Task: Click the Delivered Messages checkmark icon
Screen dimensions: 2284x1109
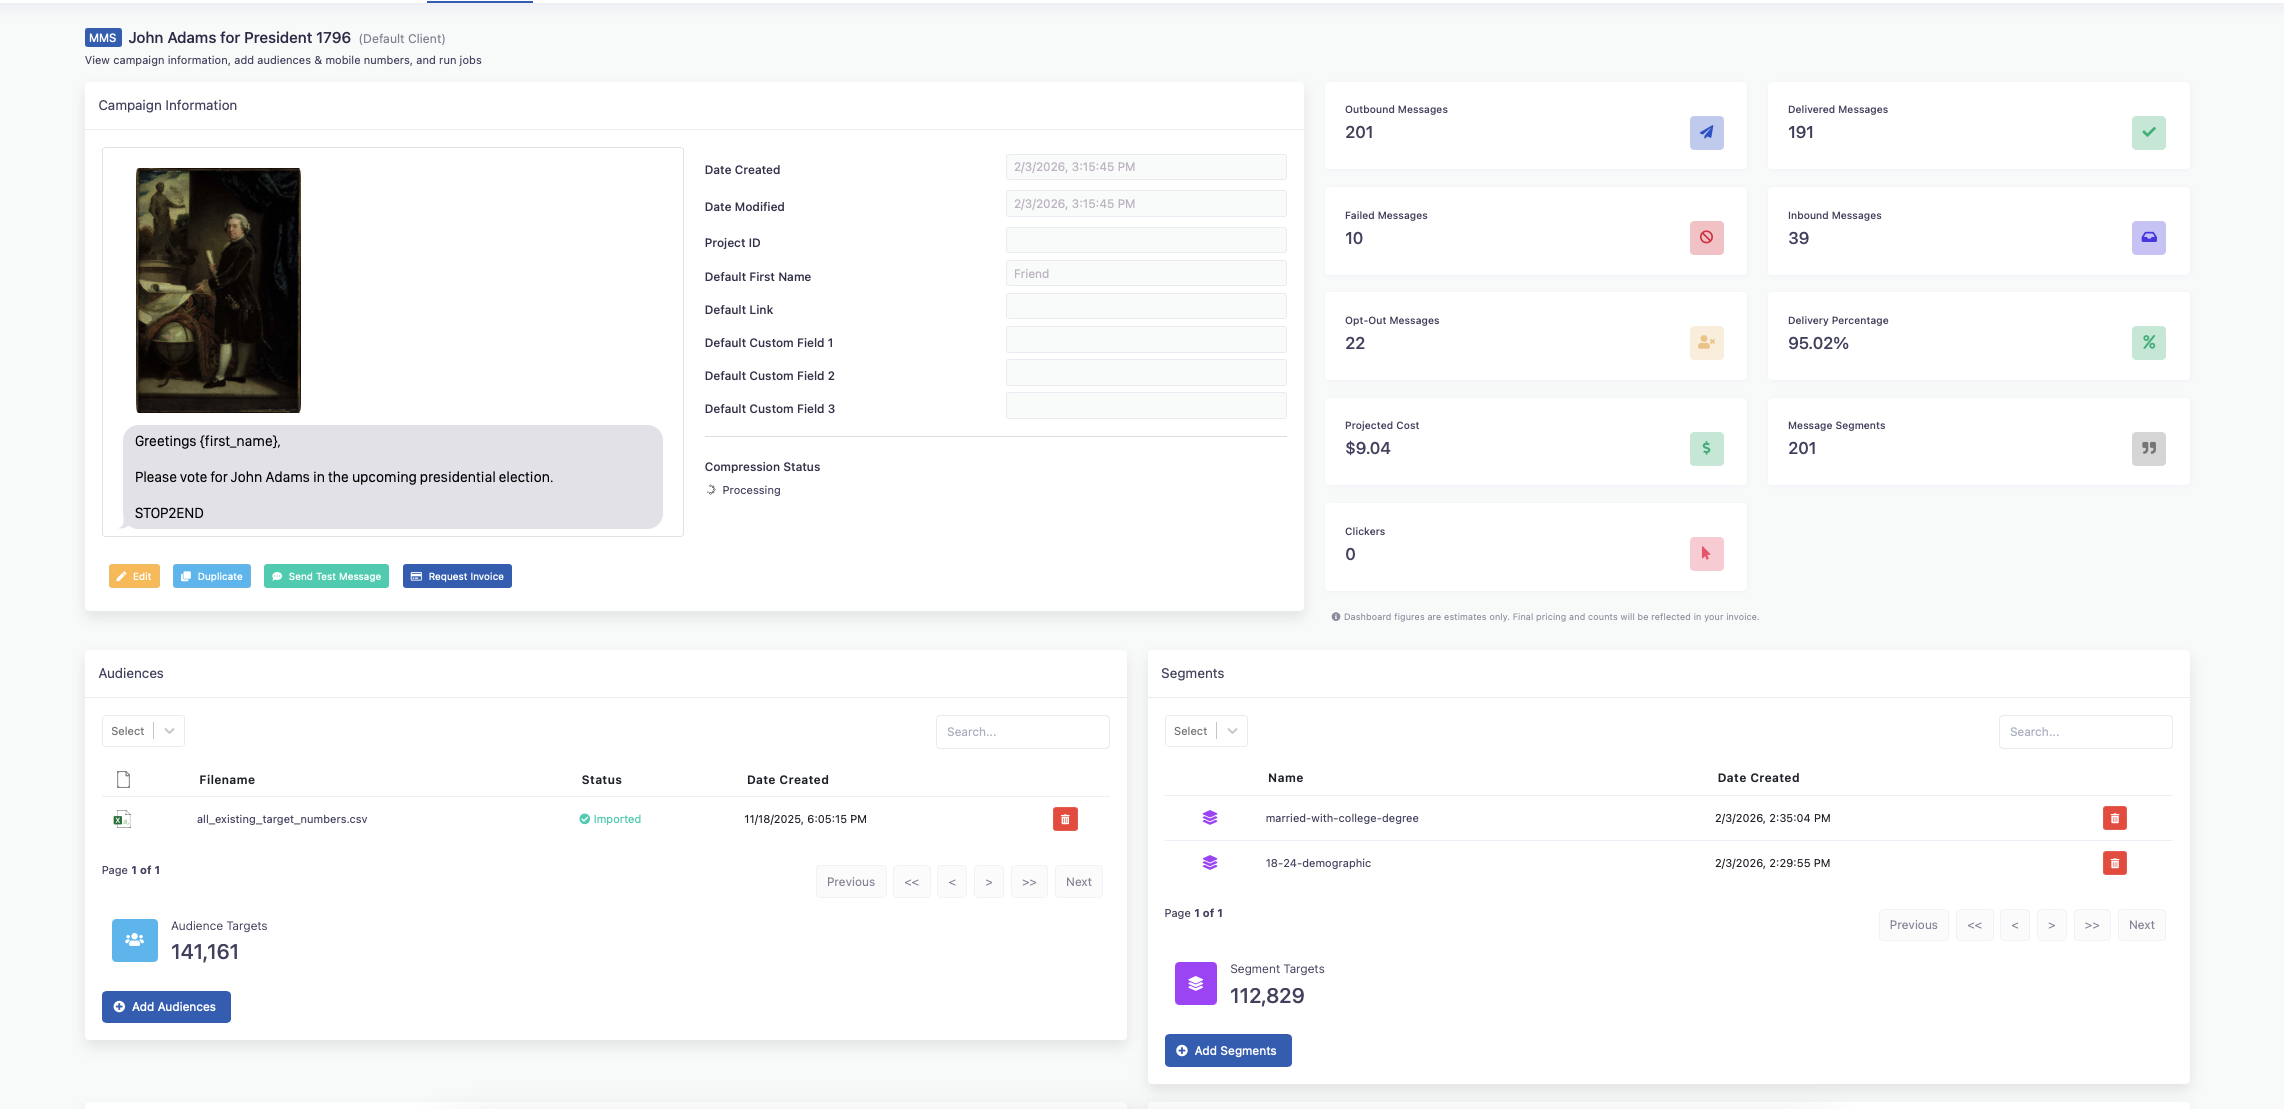Action: click(x=2148, y=132)
